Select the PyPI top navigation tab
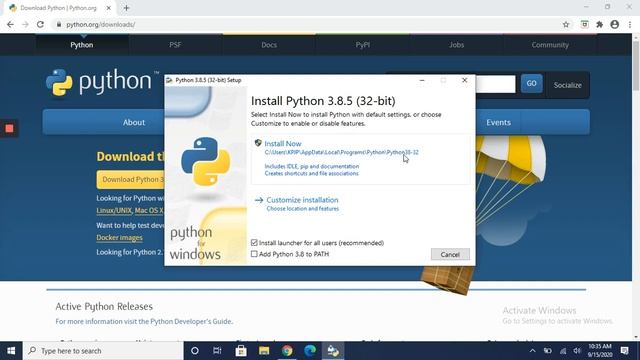 tap(363, 45)
